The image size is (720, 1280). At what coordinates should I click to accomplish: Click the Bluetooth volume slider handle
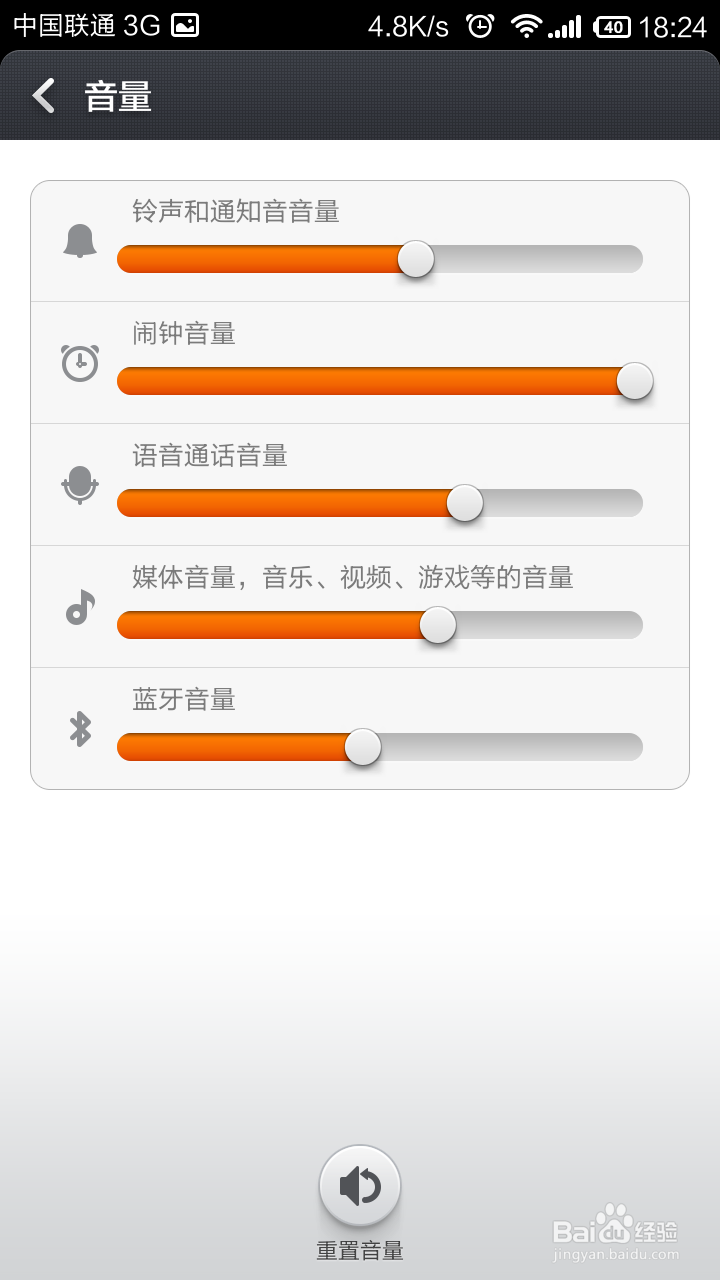(363, 747)
